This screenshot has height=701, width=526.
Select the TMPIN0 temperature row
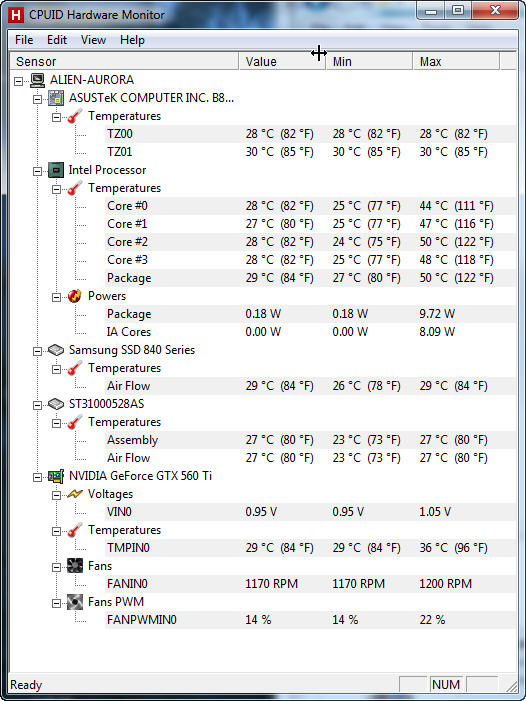(310, 548)
